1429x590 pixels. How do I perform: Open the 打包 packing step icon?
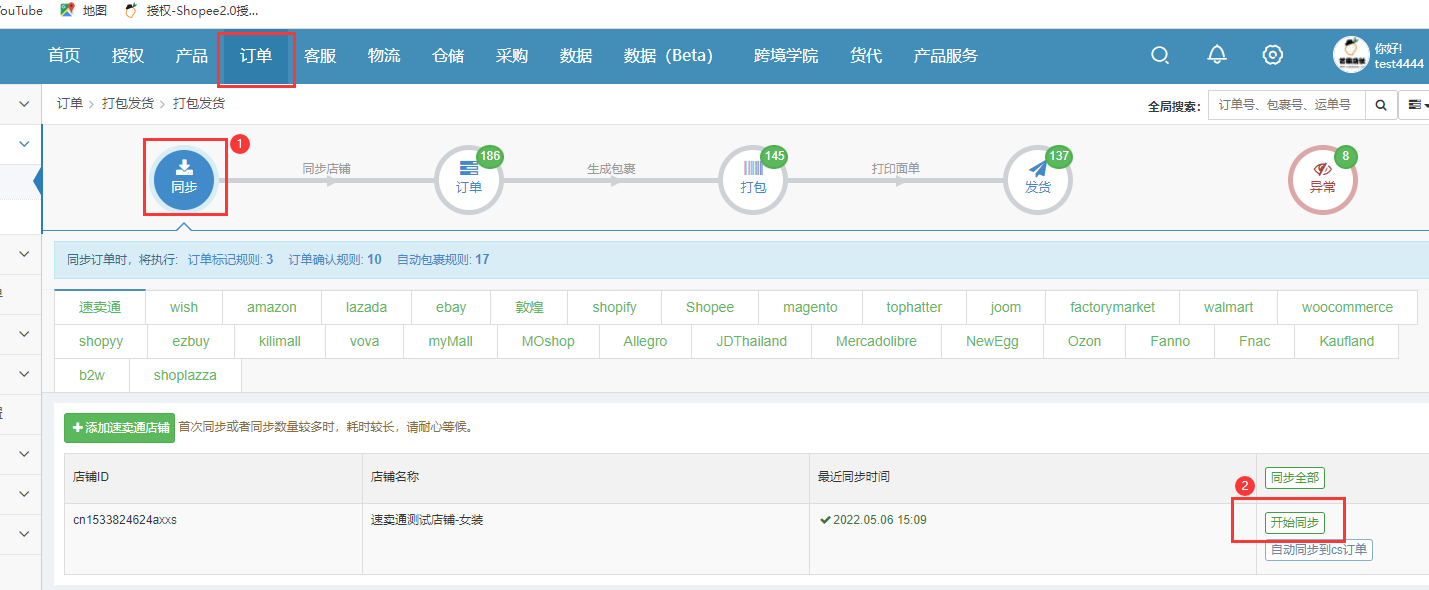tap(753, 180)
